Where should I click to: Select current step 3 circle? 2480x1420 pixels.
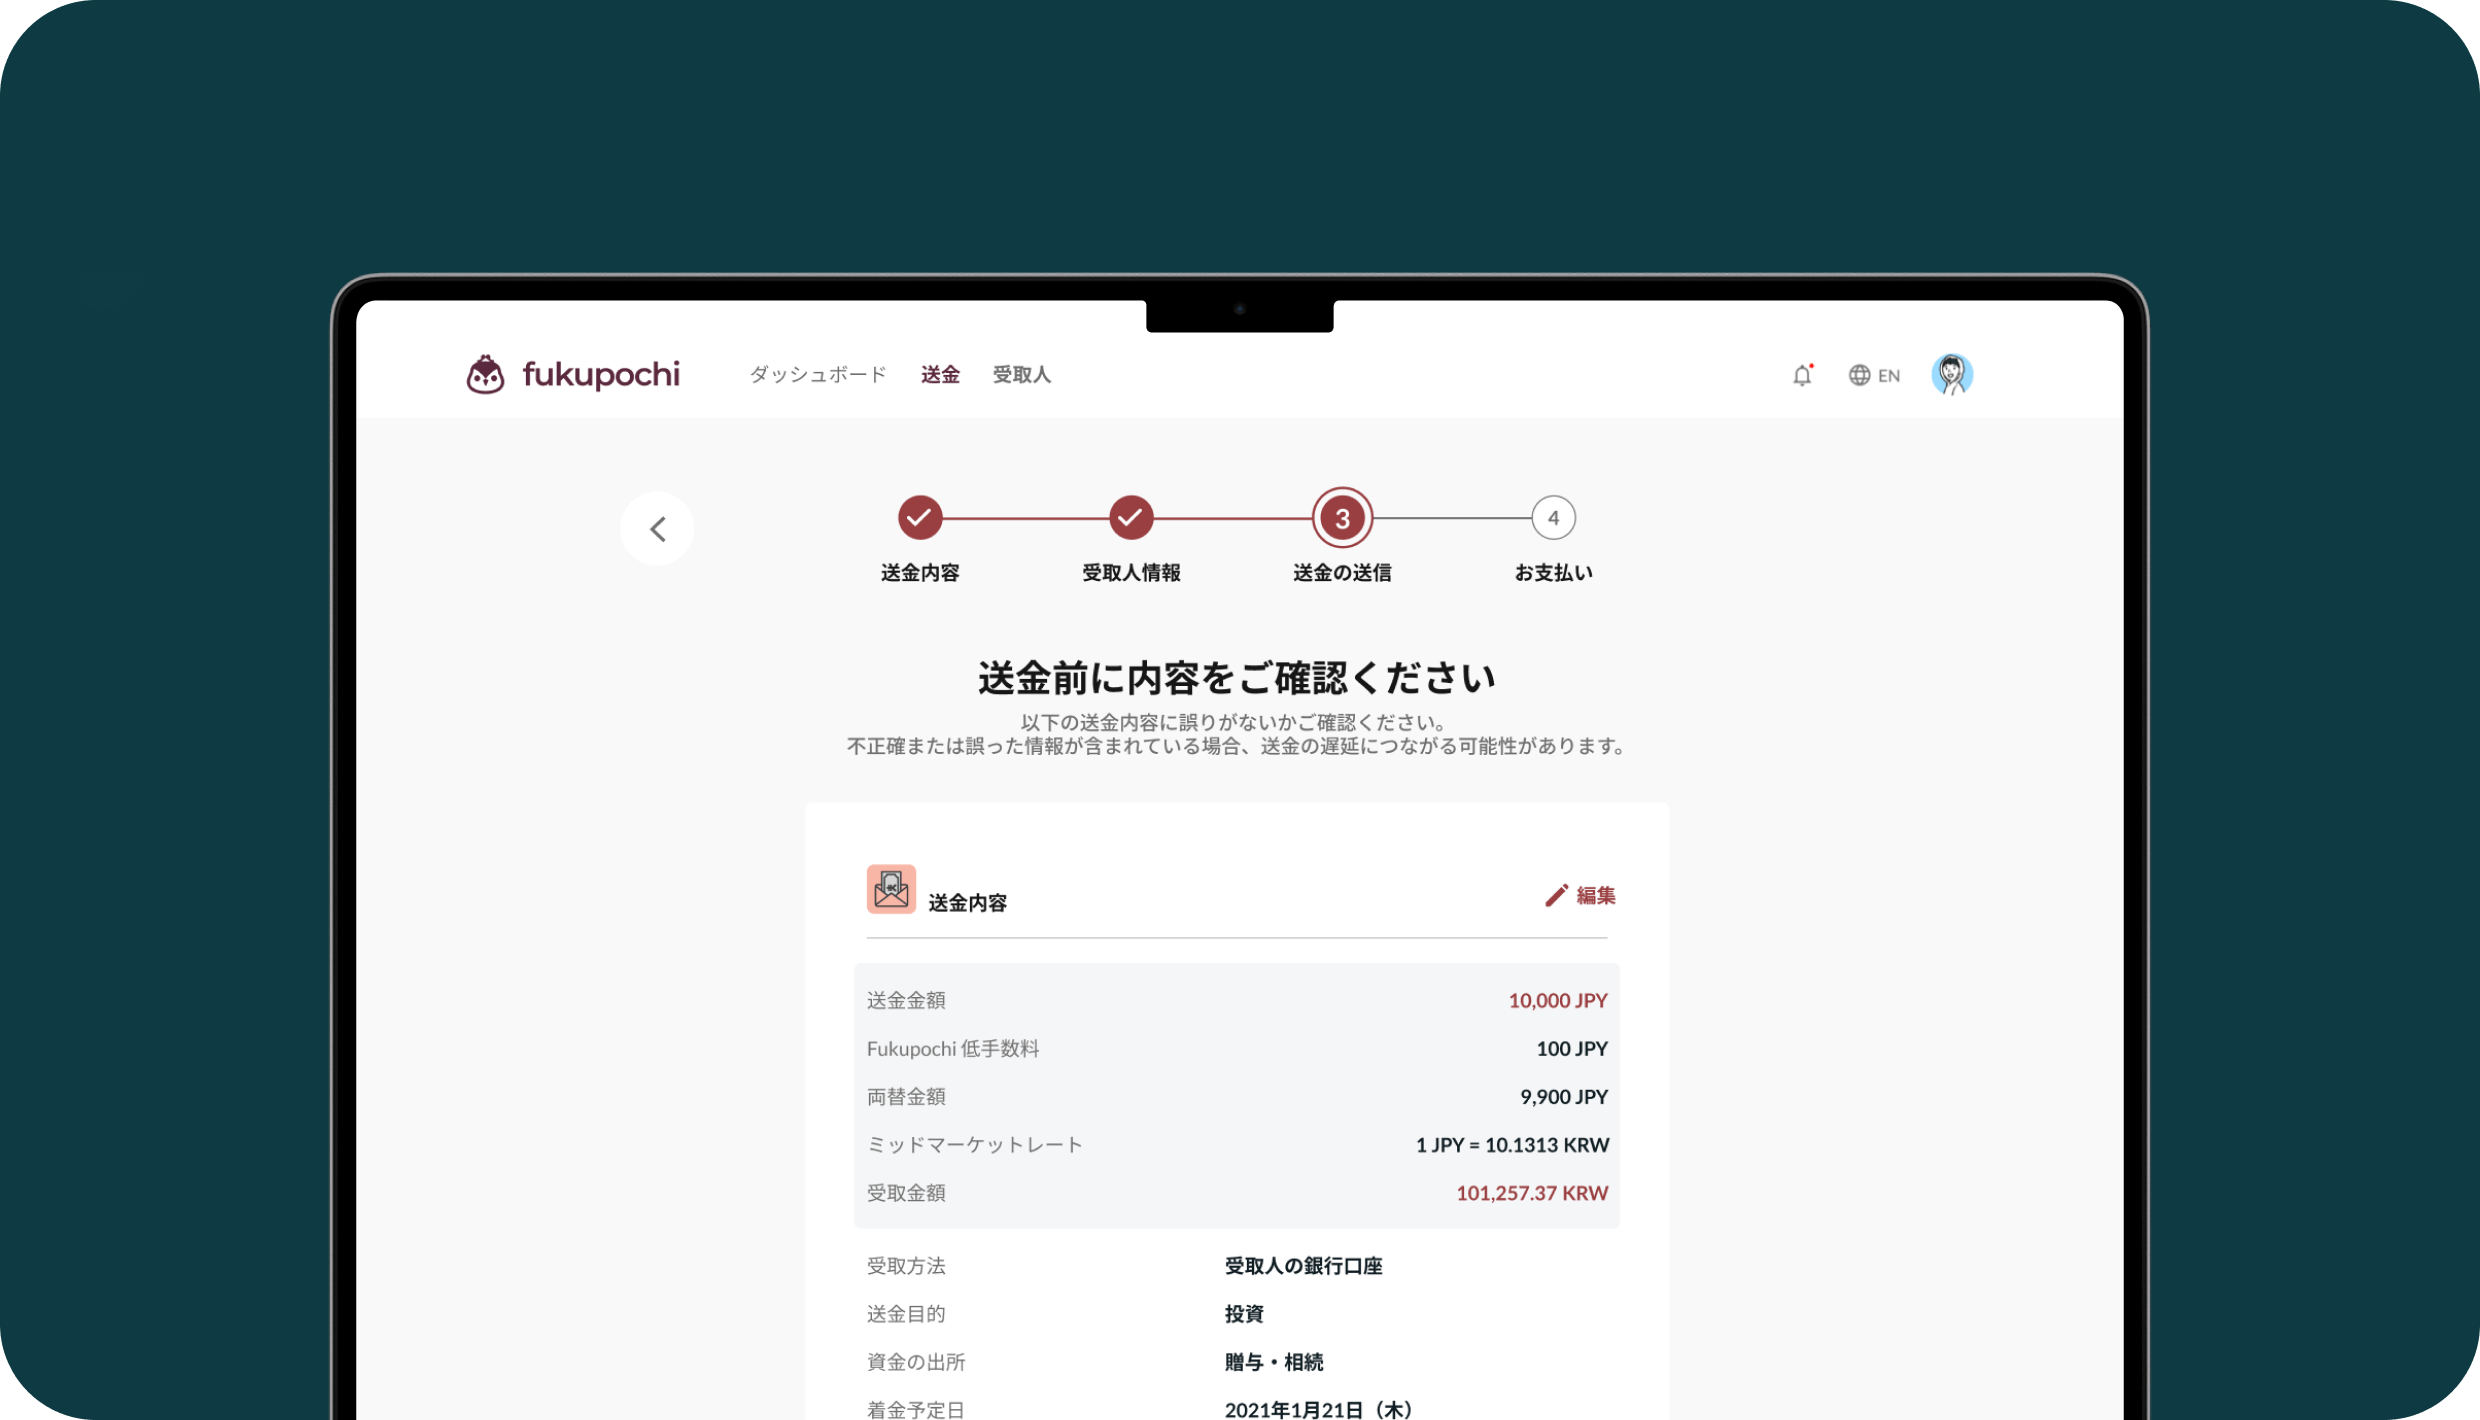click(1342, 518)
